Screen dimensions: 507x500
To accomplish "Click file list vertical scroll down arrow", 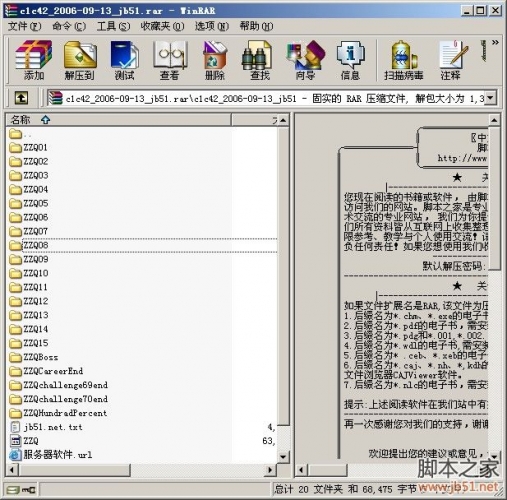I will click(x=283, y=457).
